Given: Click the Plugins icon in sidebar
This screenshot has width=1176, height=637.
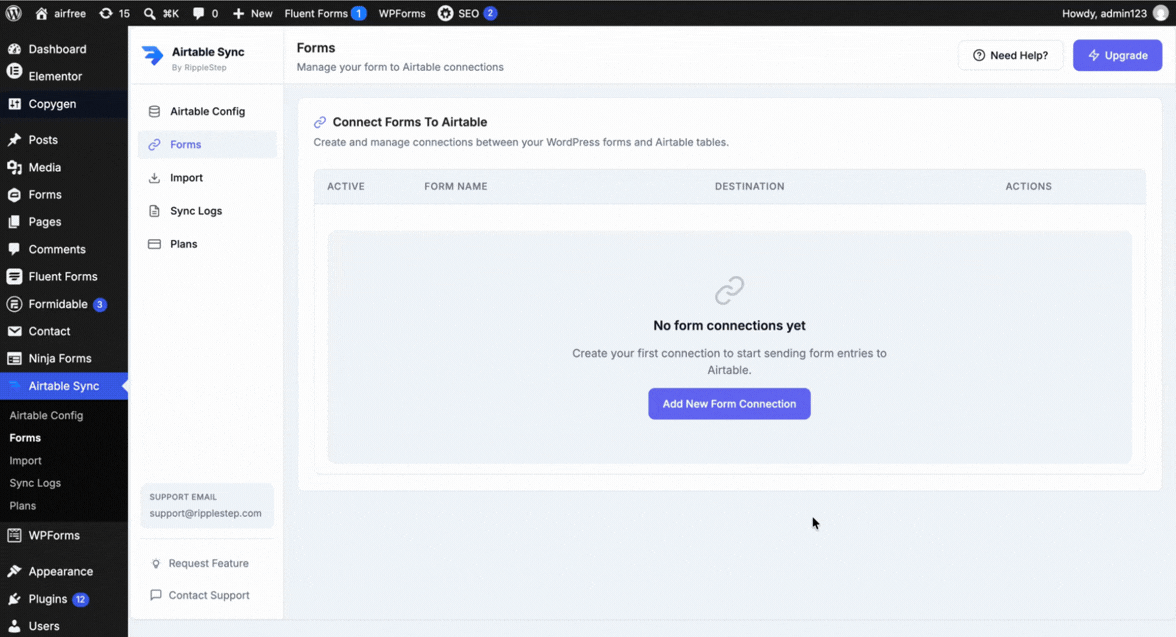Looking at the screenshot, I should click(14, 599).
